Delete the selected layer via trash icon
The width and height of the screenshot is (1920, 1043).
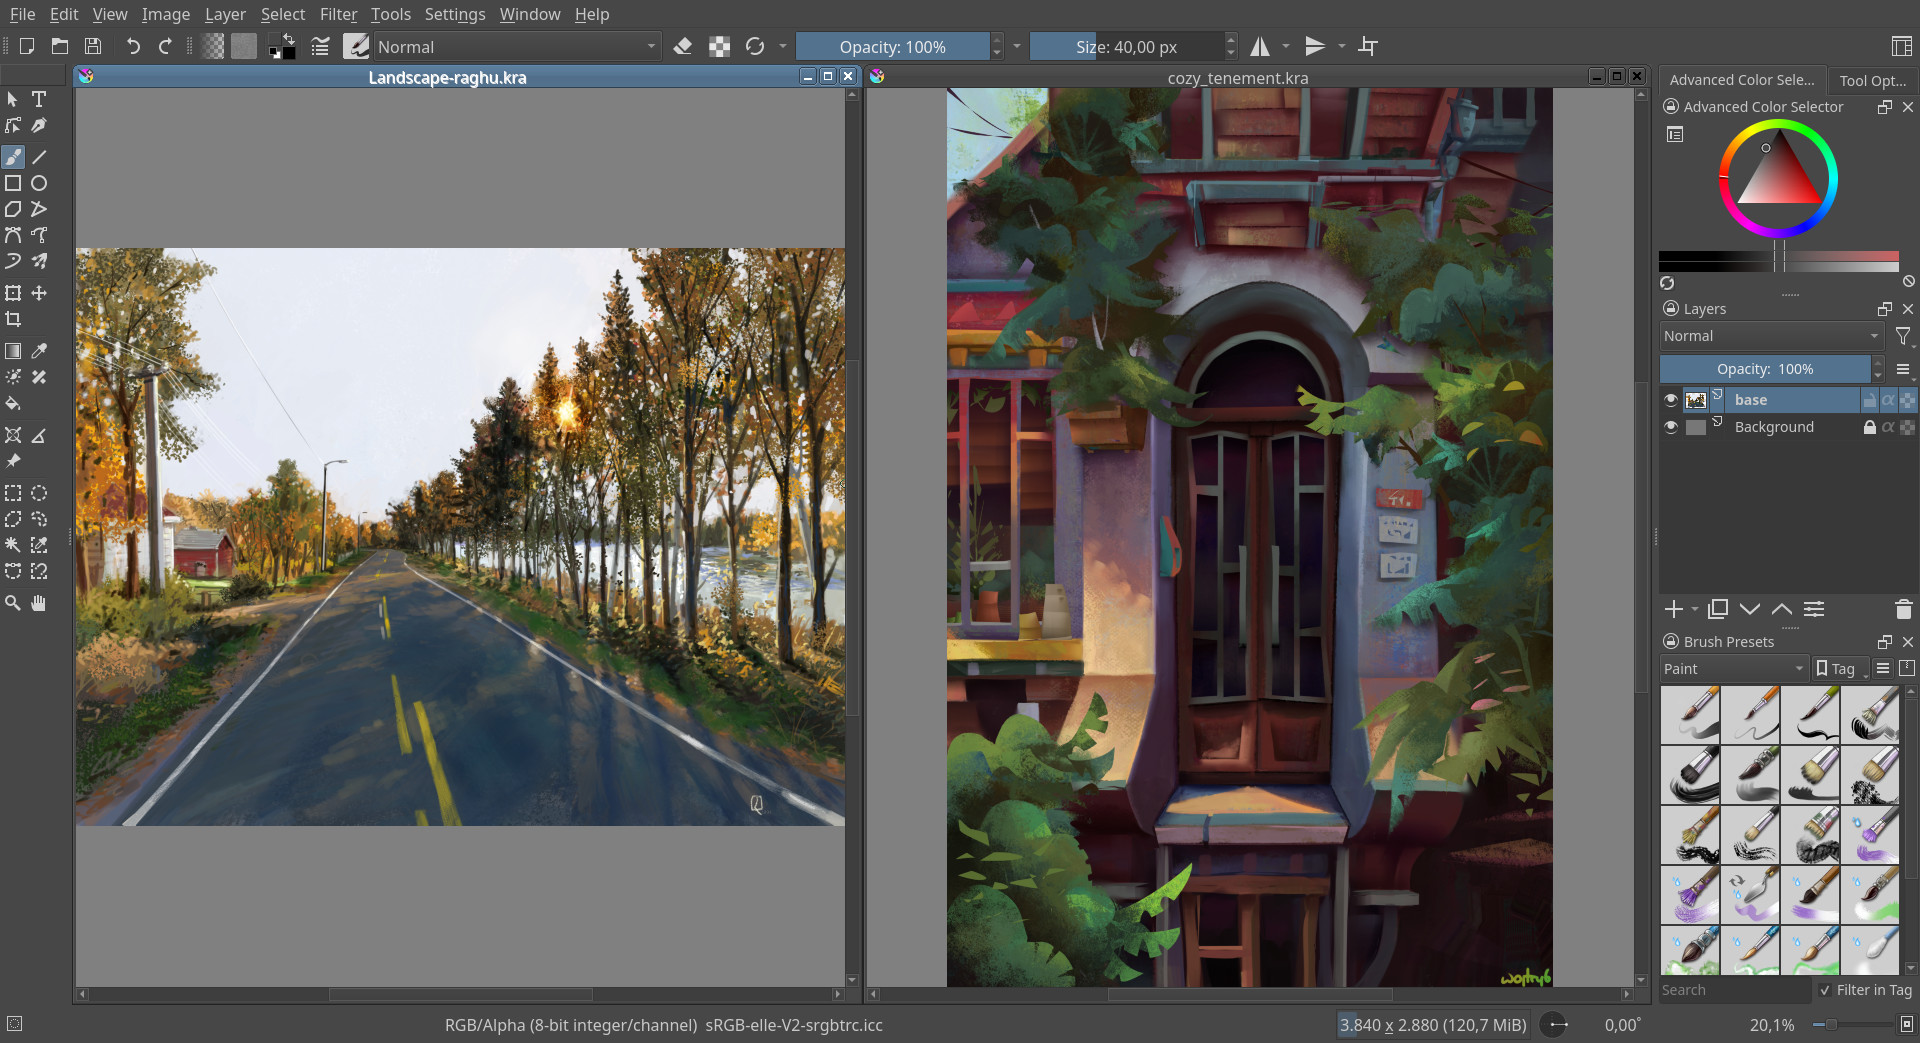coord(1903,609)
